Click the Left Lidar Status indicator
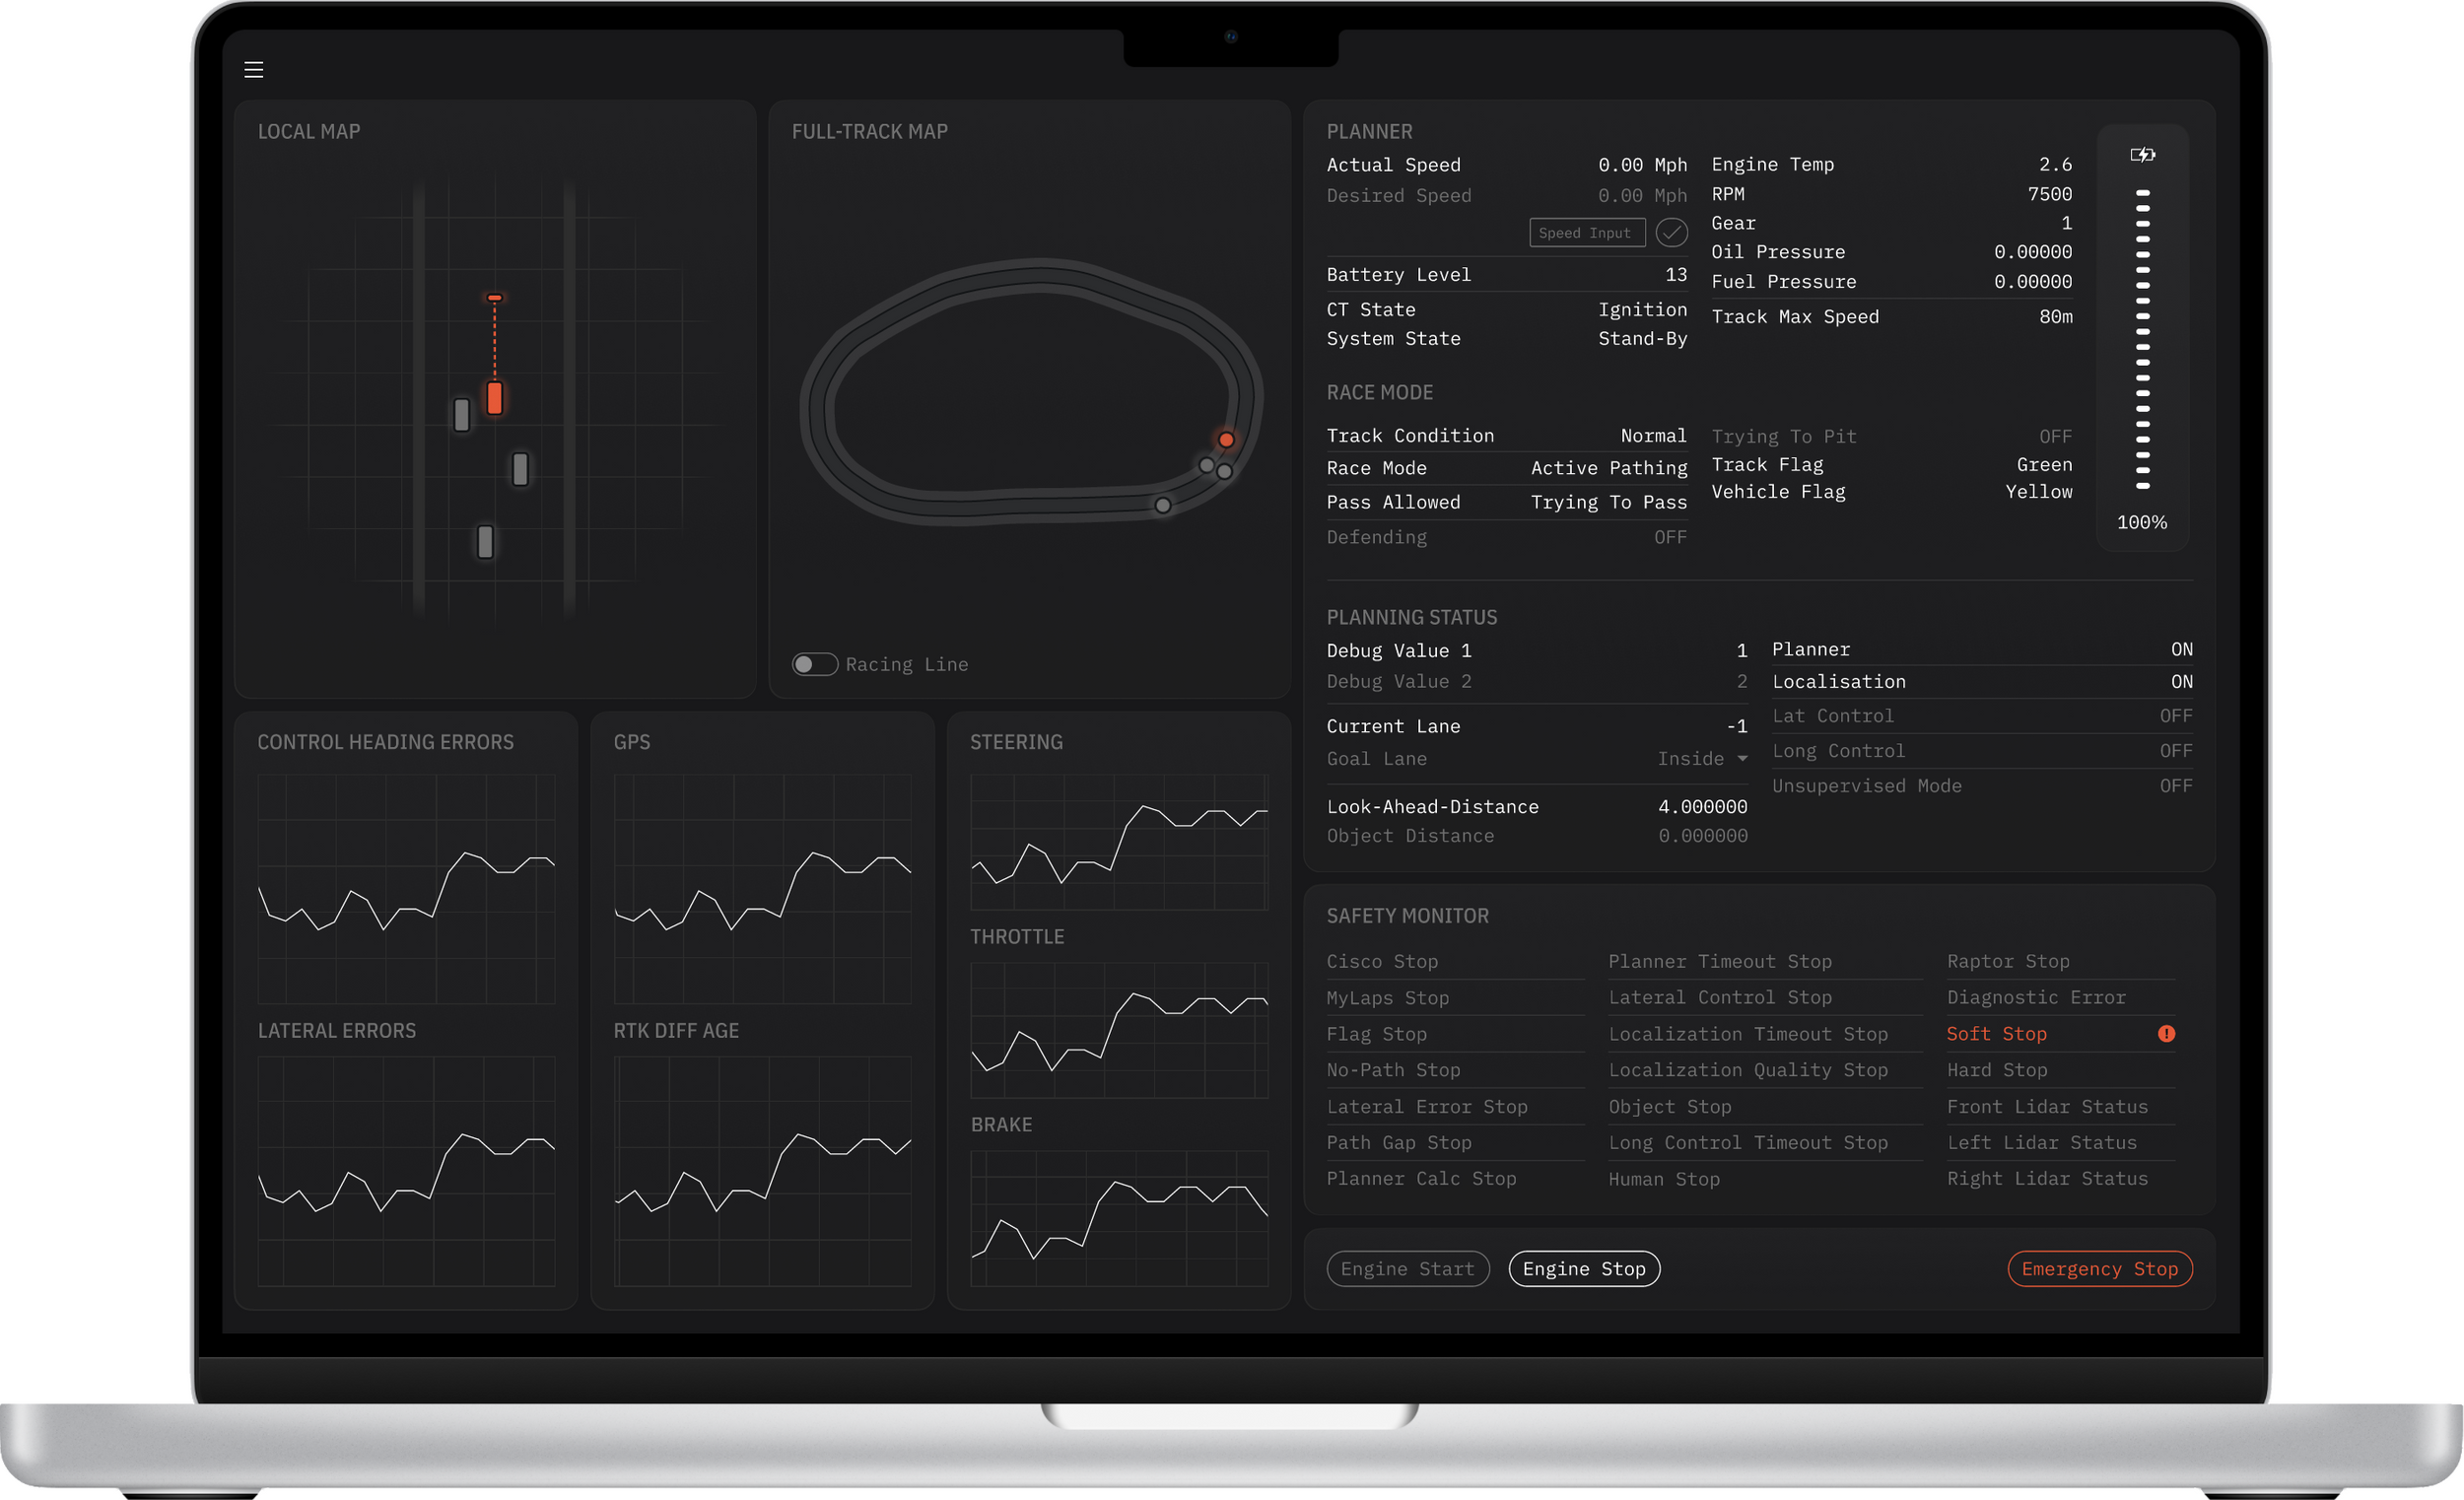Viewport: 2464px width, 1500px height. tap(2042, 1142)
